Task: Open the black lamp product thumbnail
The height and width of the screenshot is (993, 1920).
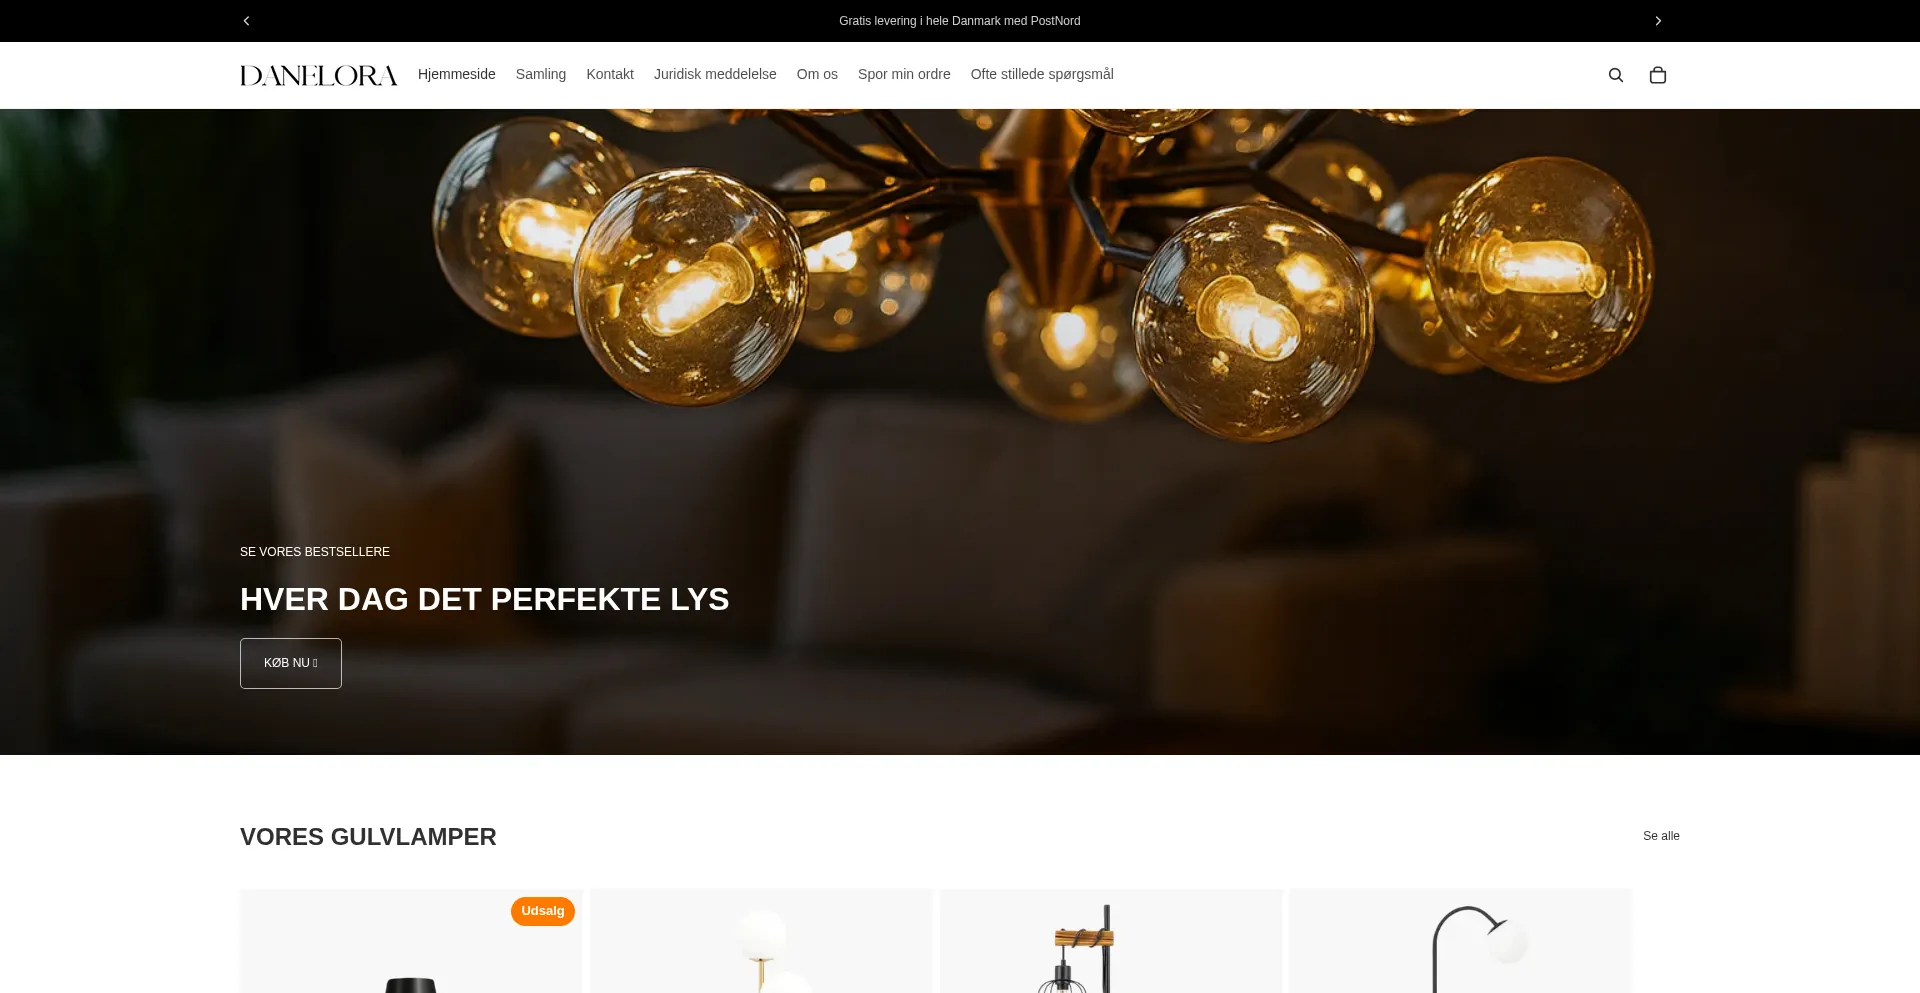Action: 411,941
